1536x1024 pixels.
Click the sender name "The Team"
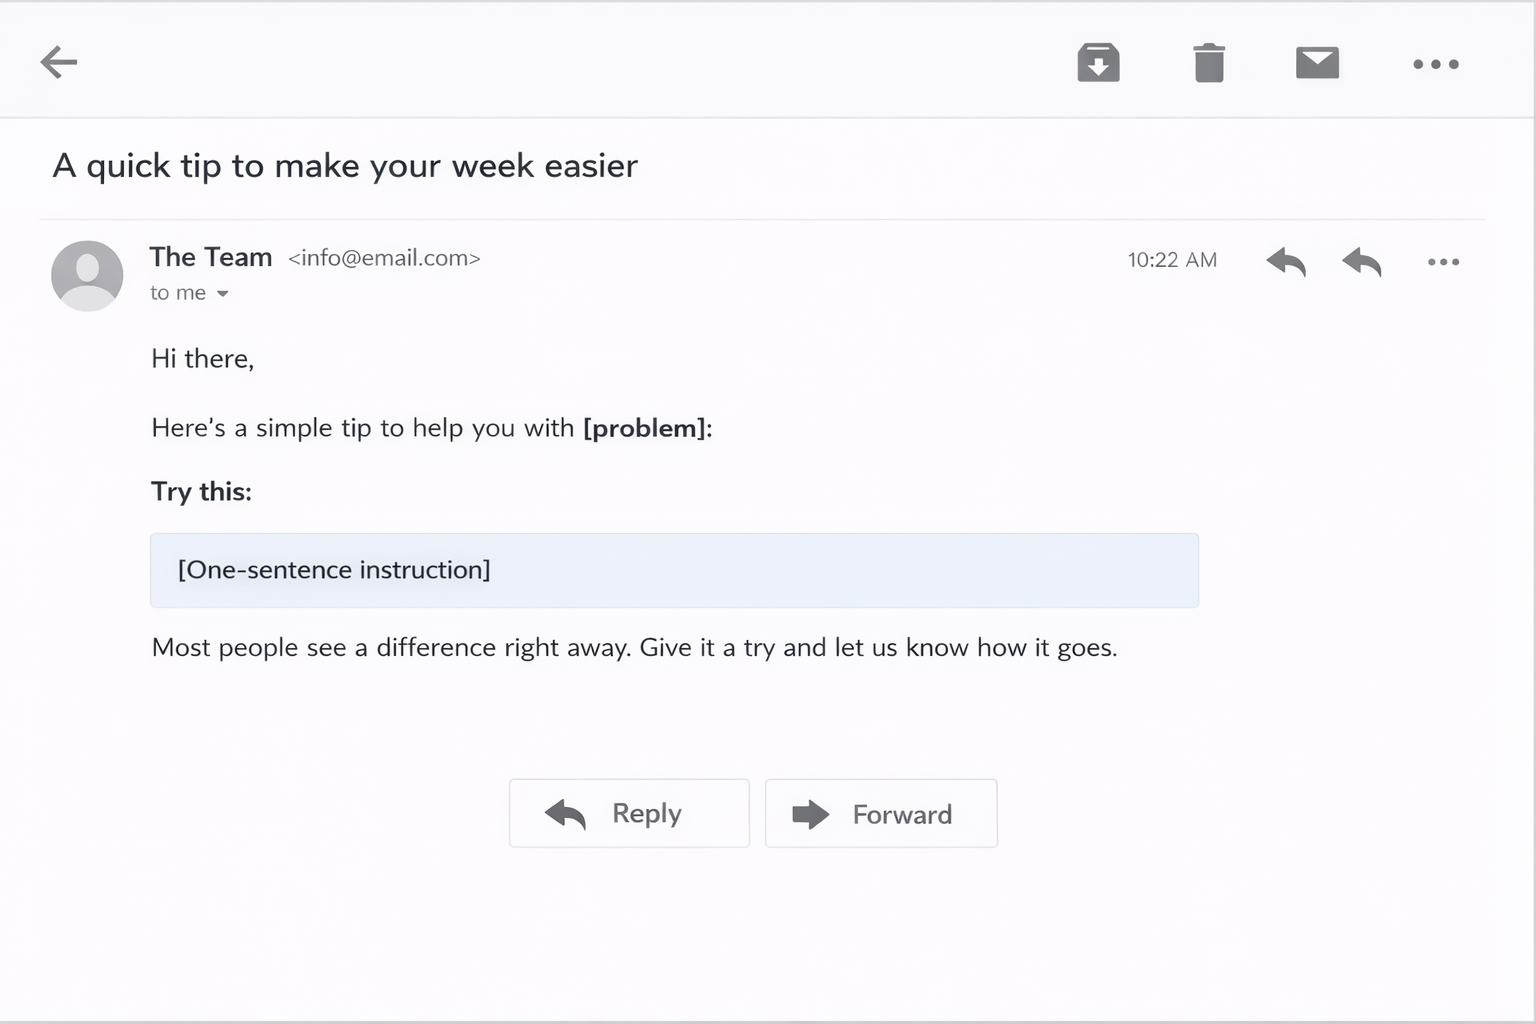click(211, 257)
